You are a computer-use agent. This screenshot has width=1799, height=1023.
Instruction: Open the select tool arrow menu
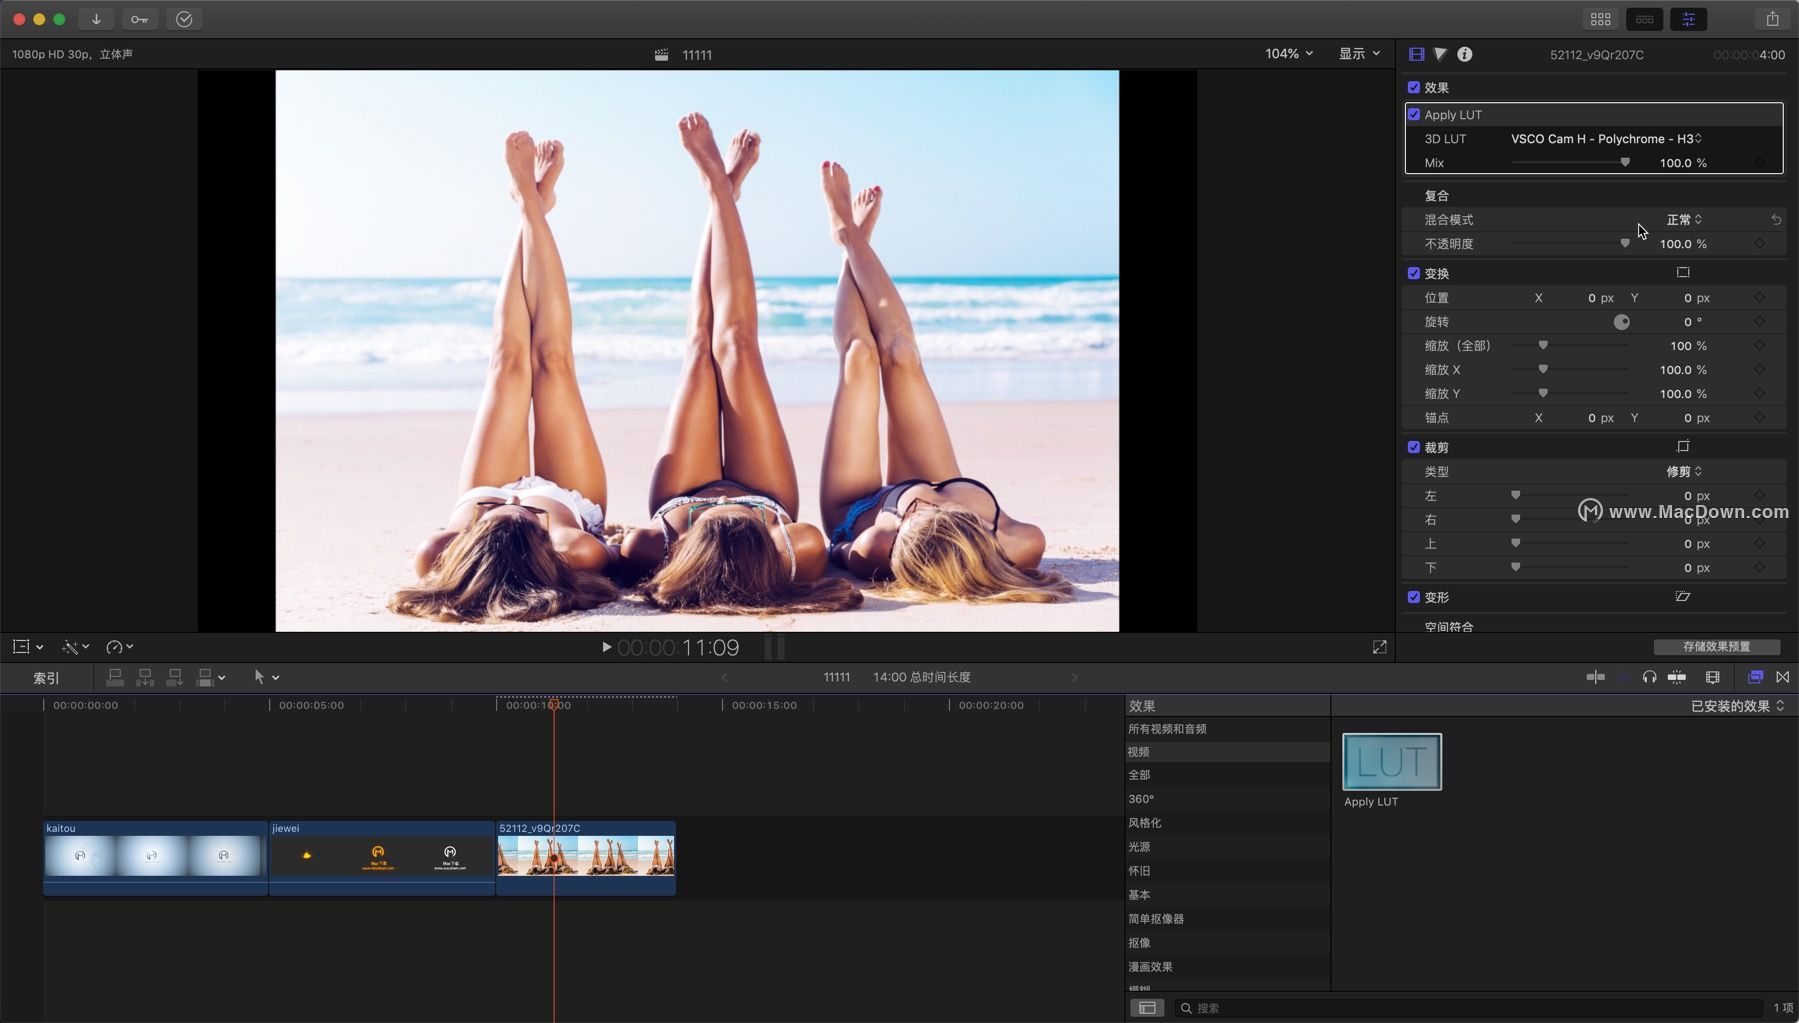266,677
